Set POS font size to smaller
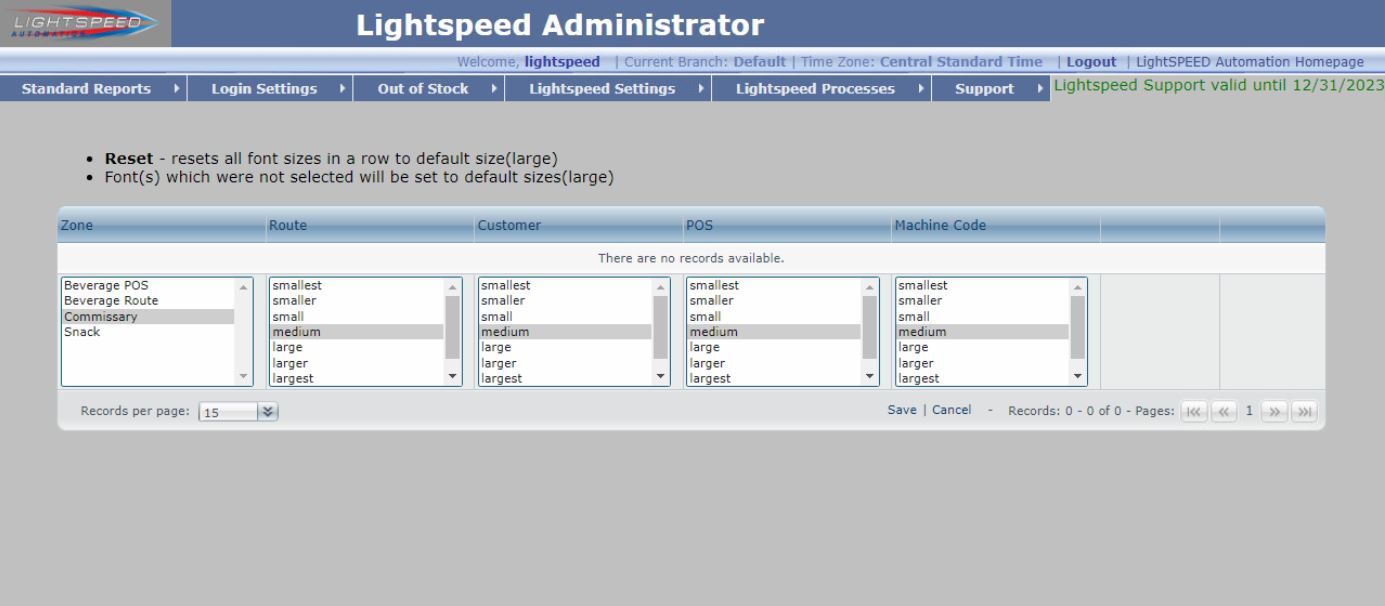 pos(775,301)
